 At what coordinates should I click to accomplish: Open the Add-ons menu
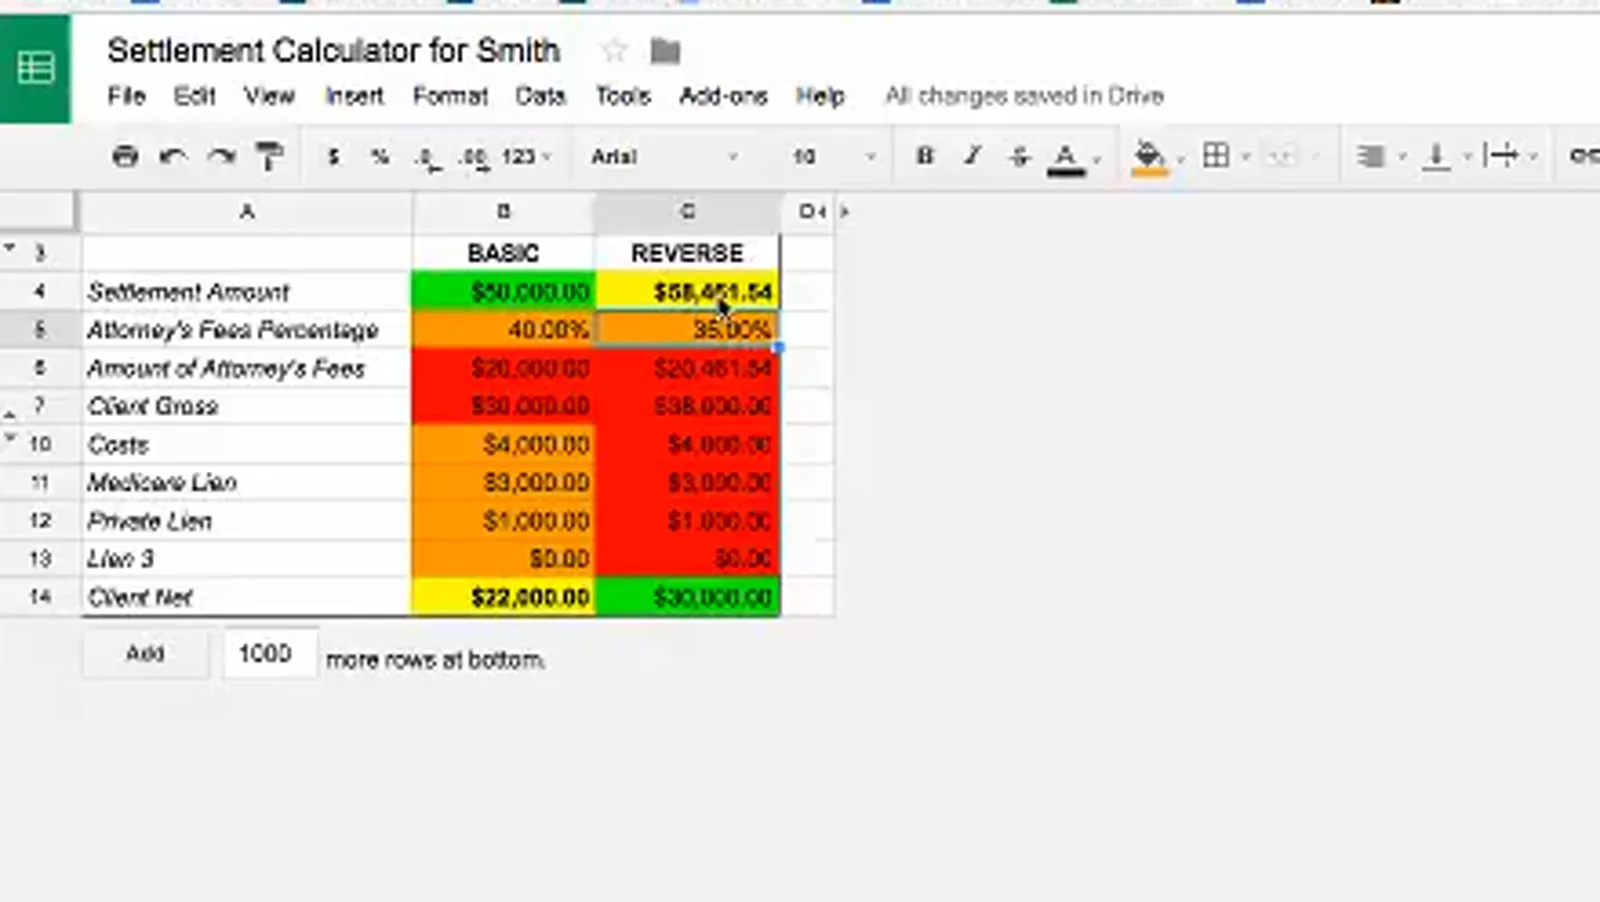pos(723,96)
